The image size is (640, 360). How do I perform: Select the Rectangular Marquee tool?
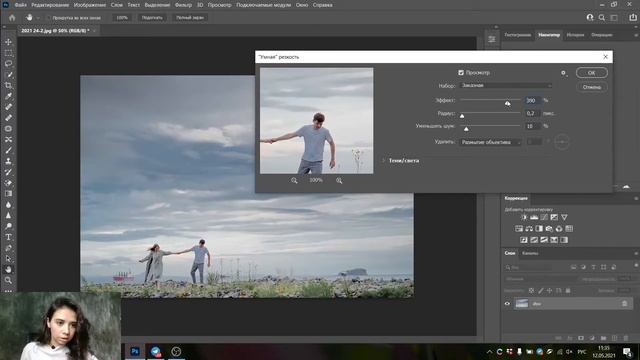coord(8,53)
